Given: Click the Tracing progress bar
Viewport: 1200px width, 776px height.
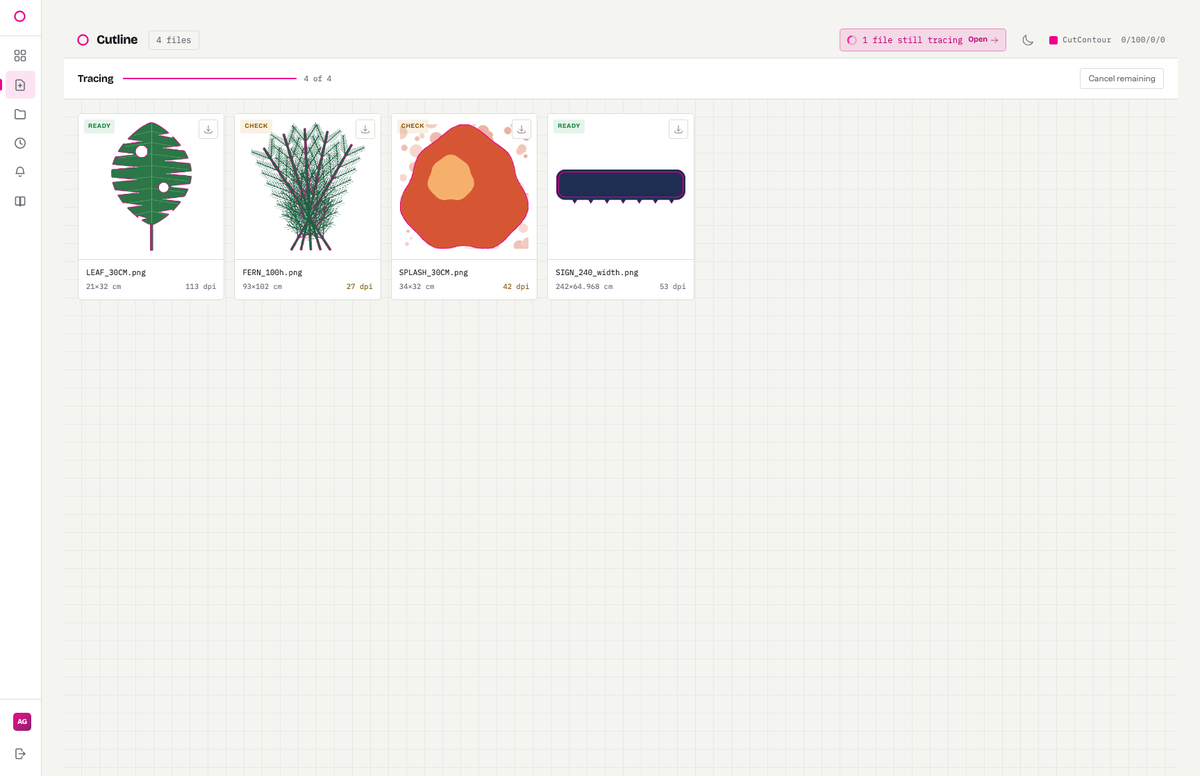Looking at the screenshot, I should tap(209, 78).
